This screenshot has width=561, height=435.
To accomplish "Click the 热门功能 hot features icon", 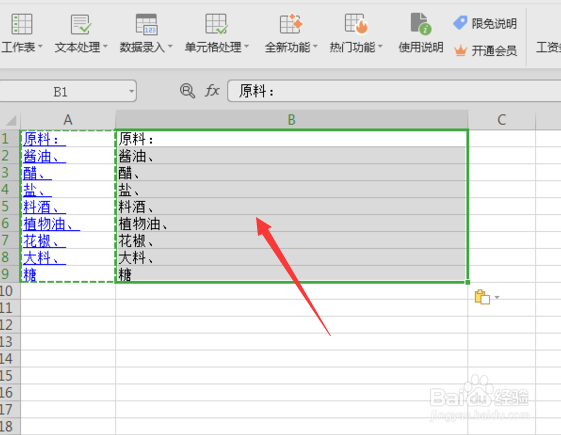I will click(x=356, y=24).
